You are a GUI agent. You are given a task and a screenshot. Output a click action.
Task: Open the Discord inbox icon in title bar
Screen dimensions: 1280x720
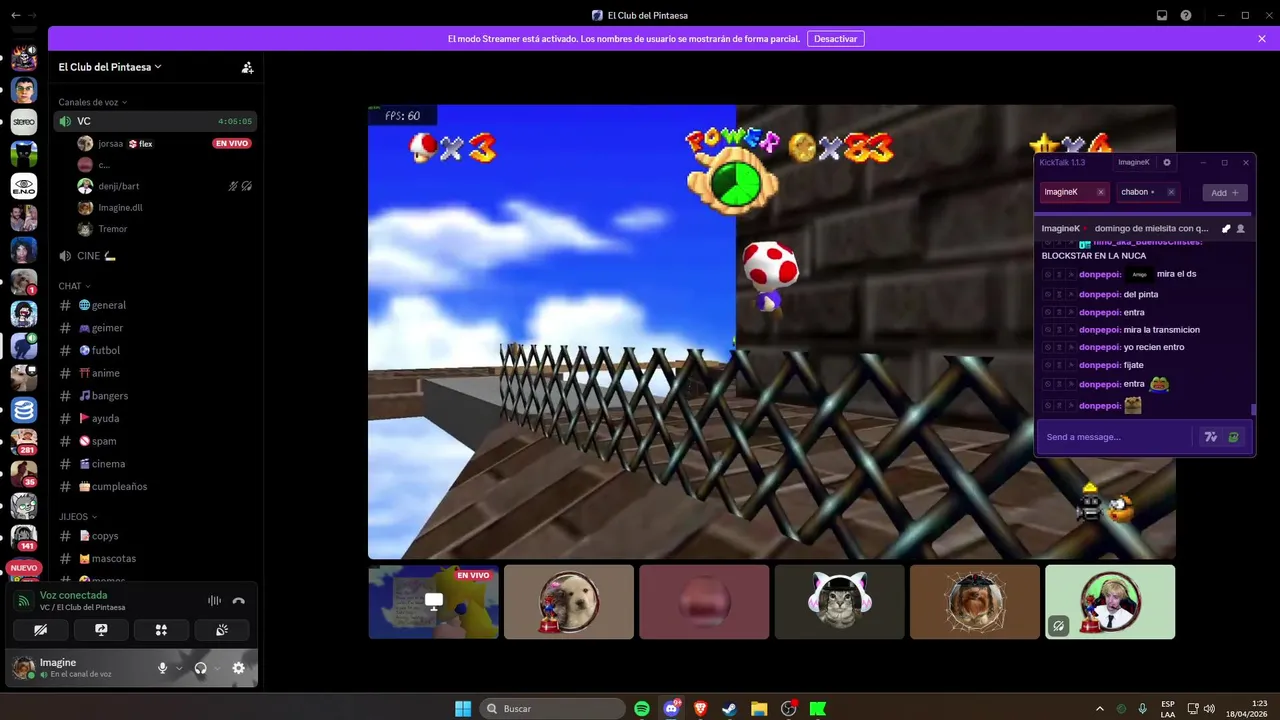point(1162,15)
